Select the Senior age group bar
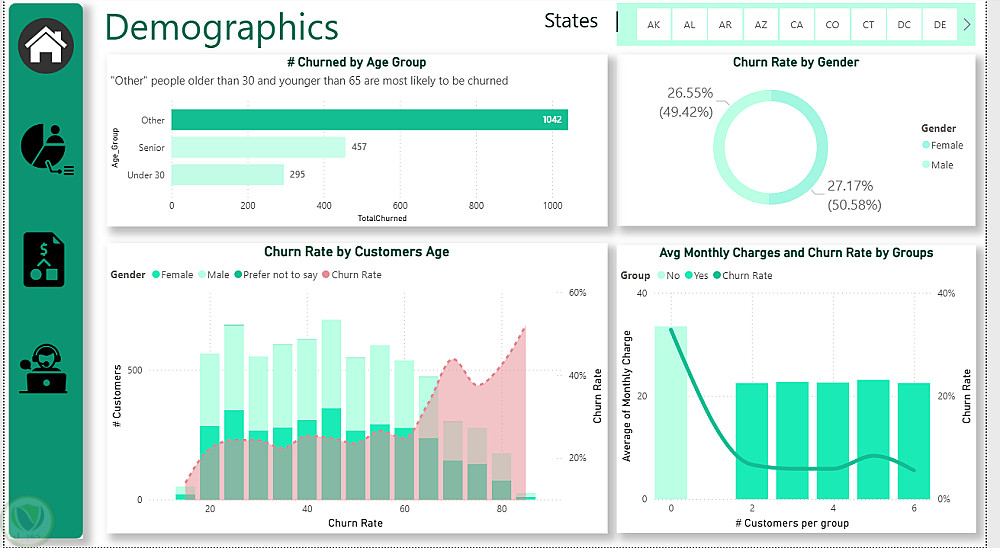This screenshot has width=1000, height=548. tap(258, 148)
